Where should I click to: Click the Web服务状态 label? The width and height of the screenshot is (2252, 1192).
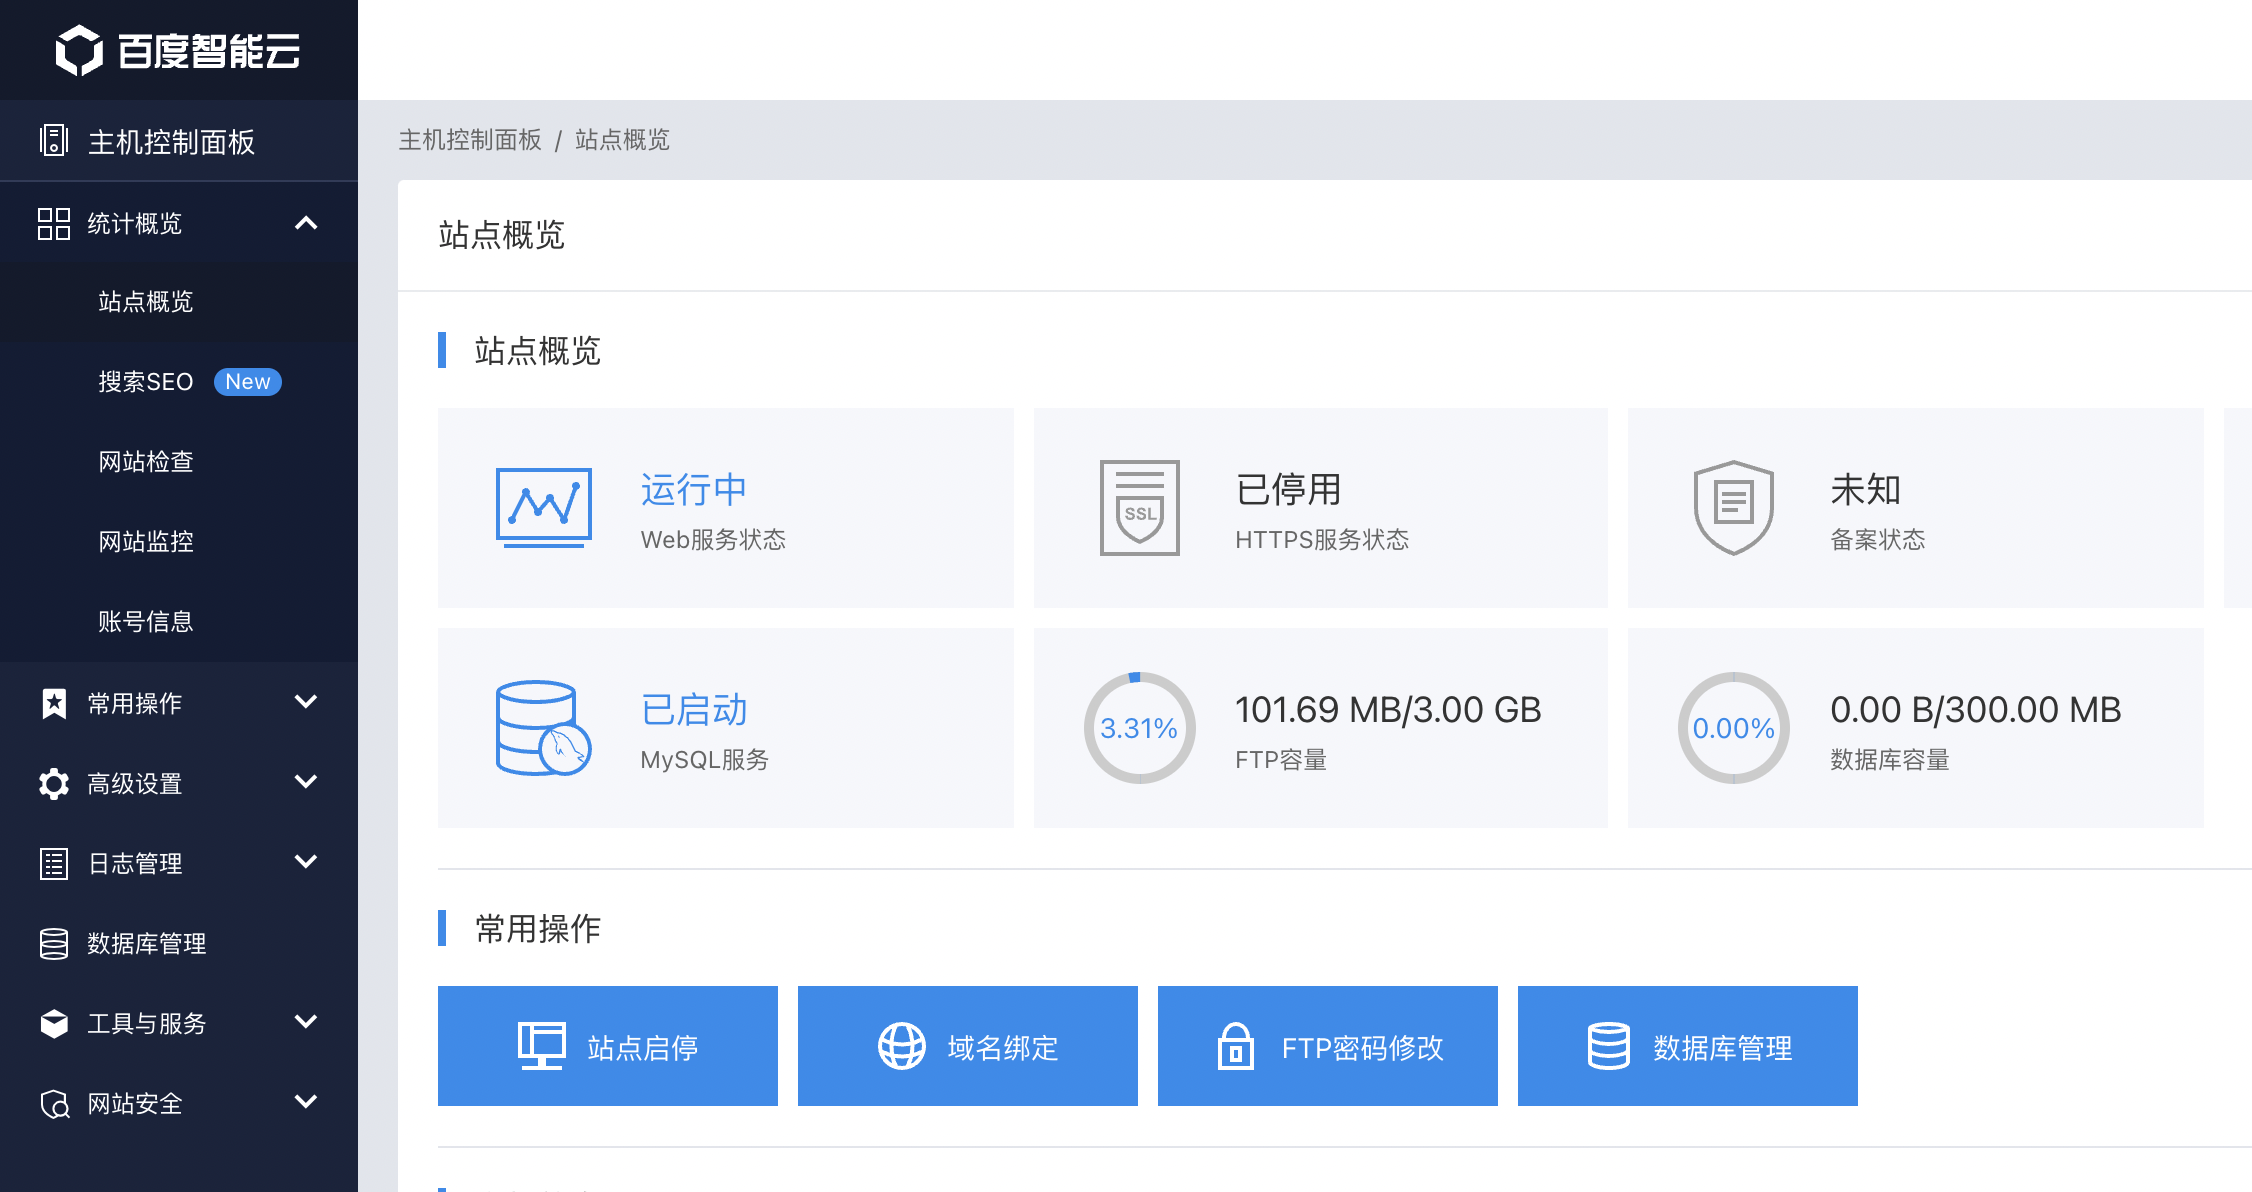[713, 540]
